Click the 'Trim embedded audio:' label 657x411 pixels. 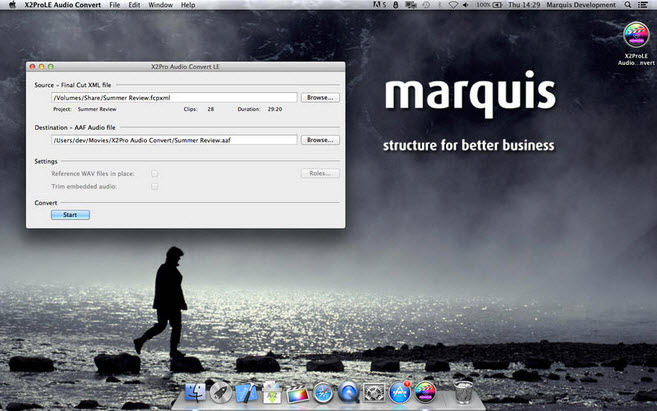[x=84, y=186]
